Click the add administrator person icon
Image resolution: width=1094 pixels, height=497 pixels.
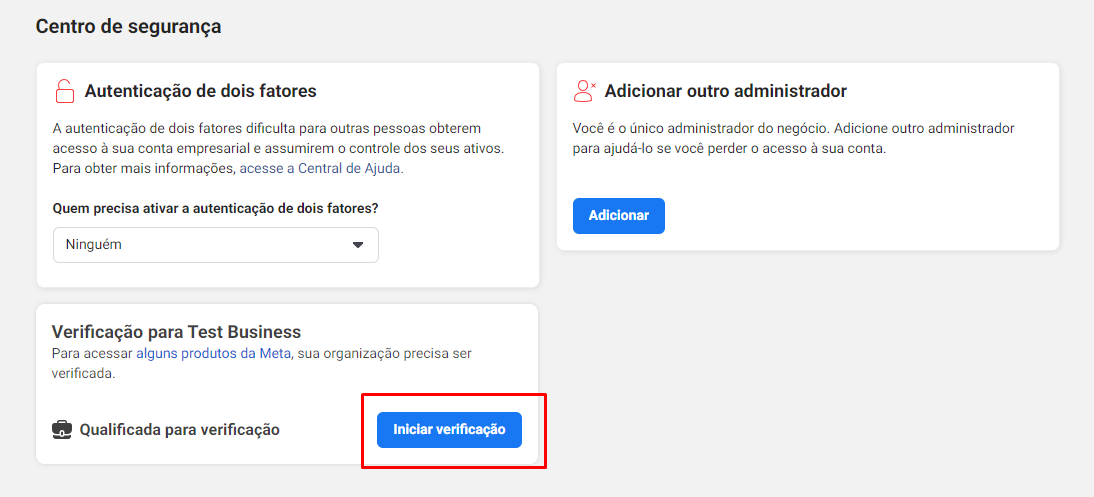584,91
